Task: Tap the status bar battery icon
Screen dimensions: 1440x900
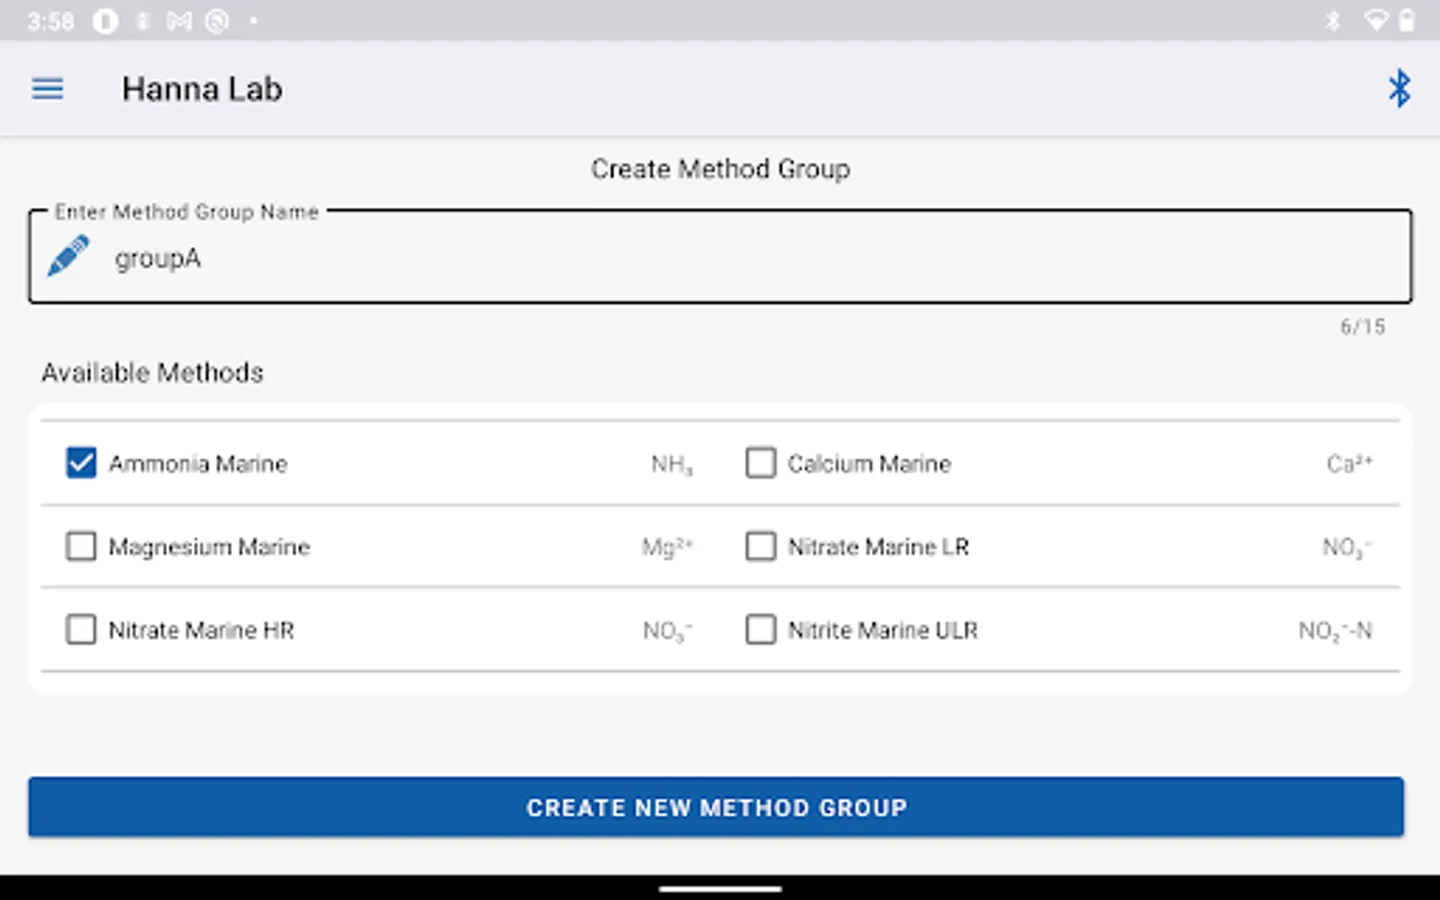Action: click(x=1407, y=20)
